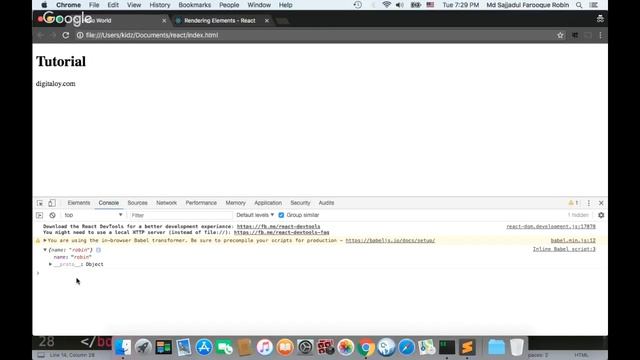
Task: Open the top execution context dropdown
Action: tap(93, 215)
